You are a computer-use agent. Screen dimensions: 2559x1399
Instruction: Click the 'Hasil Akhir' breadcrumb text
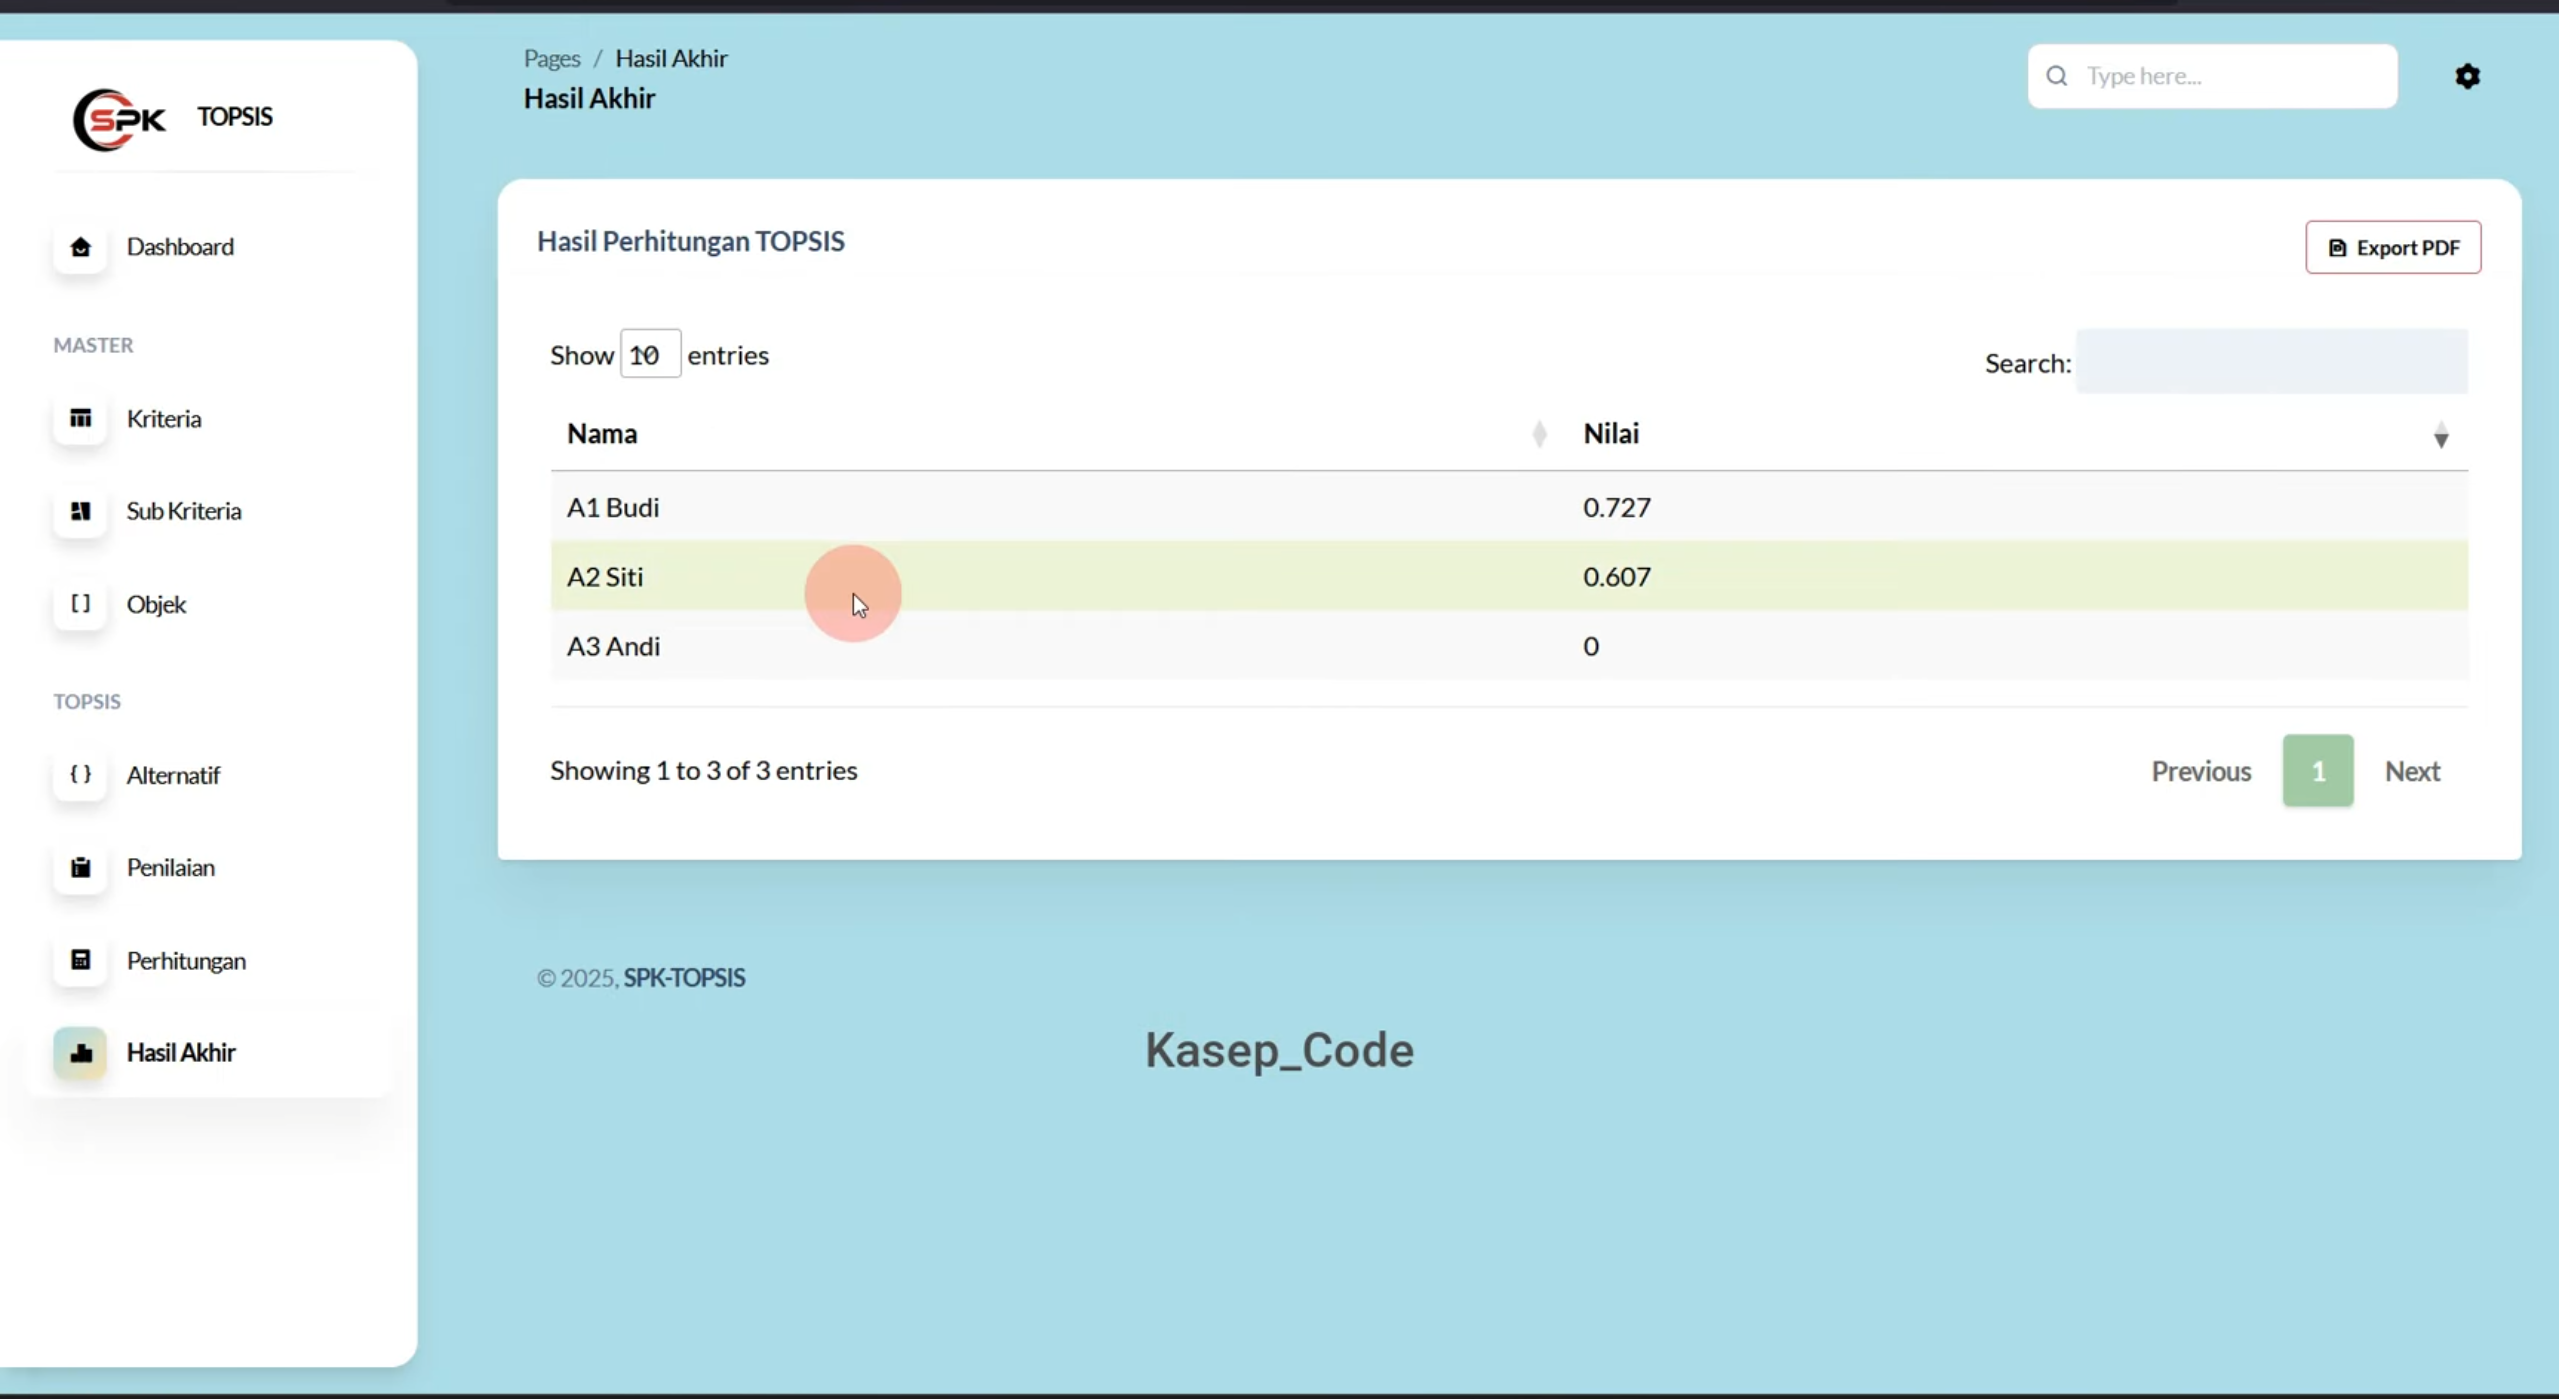point(671,58)
